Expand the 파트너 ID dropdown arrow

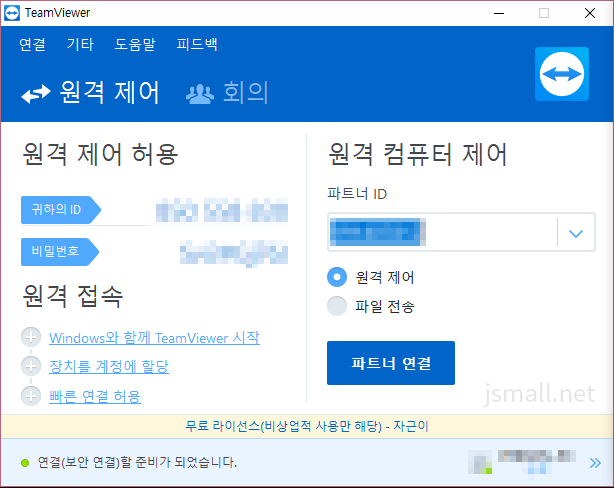pos(576,233)
